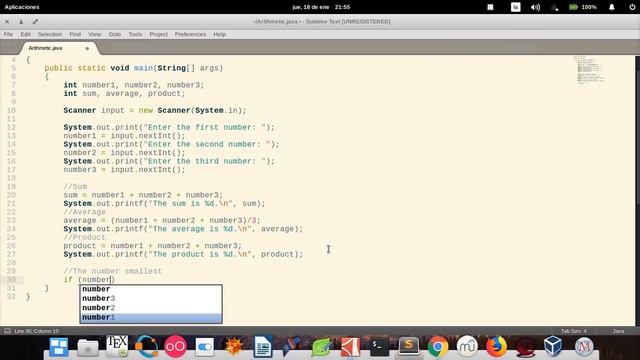Launch the orange starburst dock app
Viewport: 640px width, 360px height.
(x=233, y=347)
